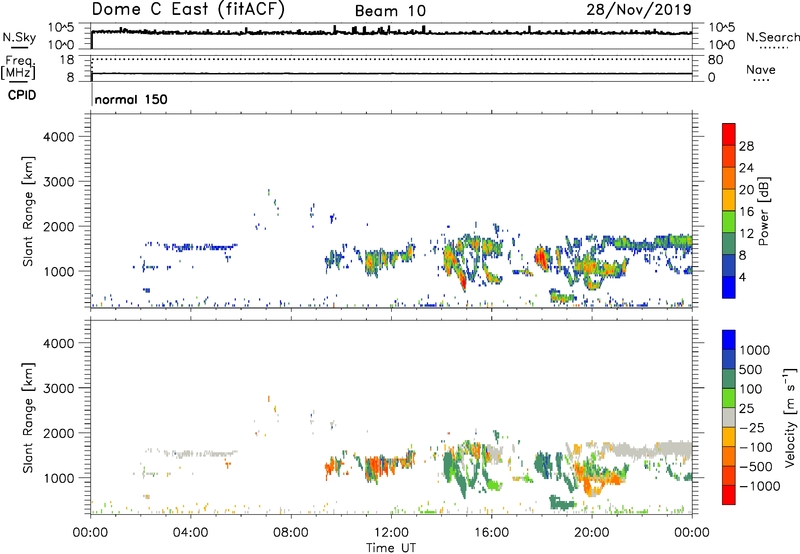Click the '80' tick on Nave axis
Viewport: 800px width, 554px height.
point(715,60)
